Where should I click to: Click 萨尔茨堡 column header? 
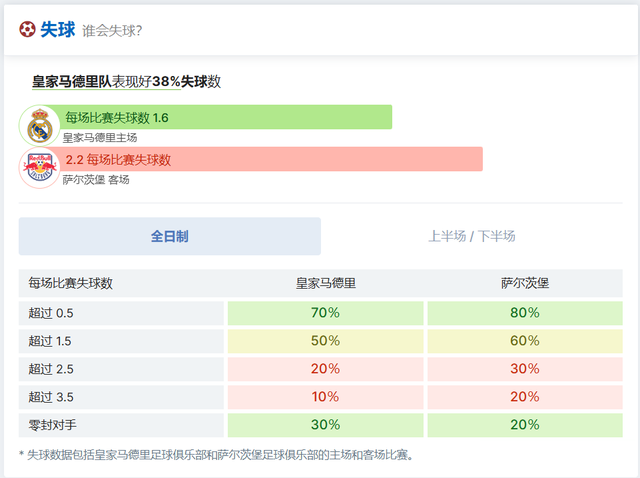[x=525, y=284]
